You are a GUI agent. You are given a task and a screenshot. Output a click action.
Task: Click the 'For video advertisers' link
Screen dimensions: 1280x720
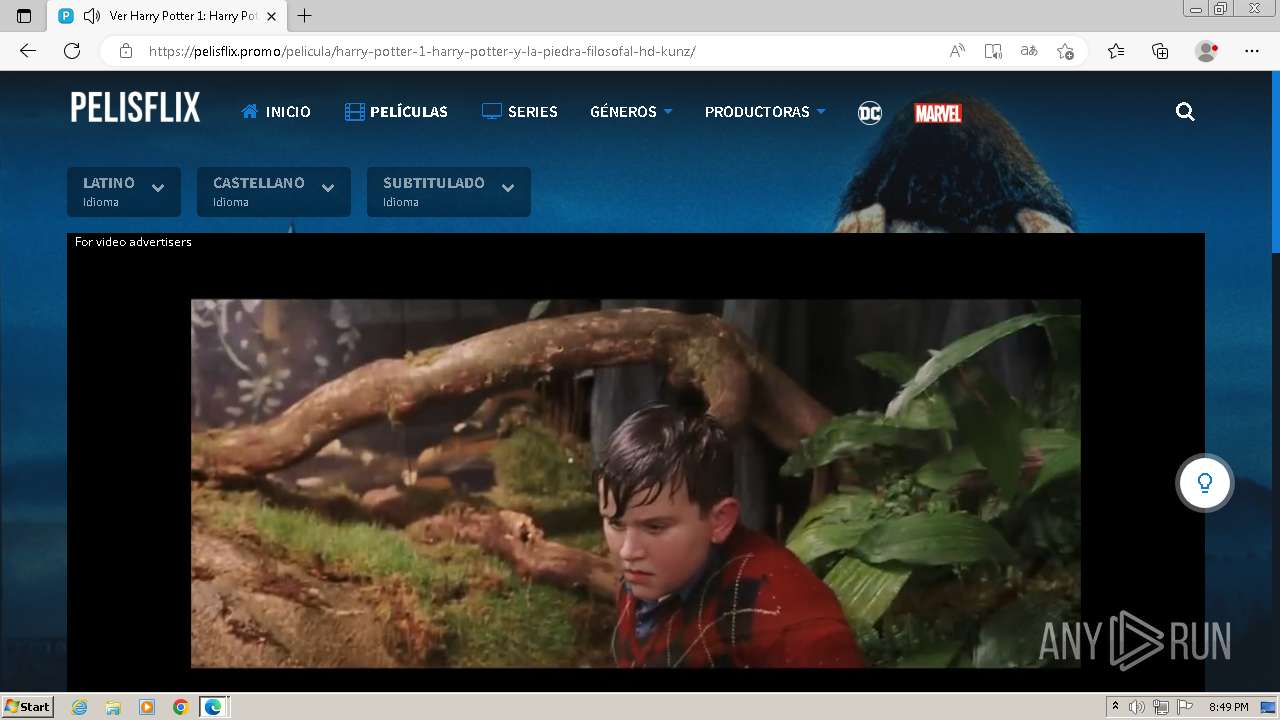click(133, 242)
